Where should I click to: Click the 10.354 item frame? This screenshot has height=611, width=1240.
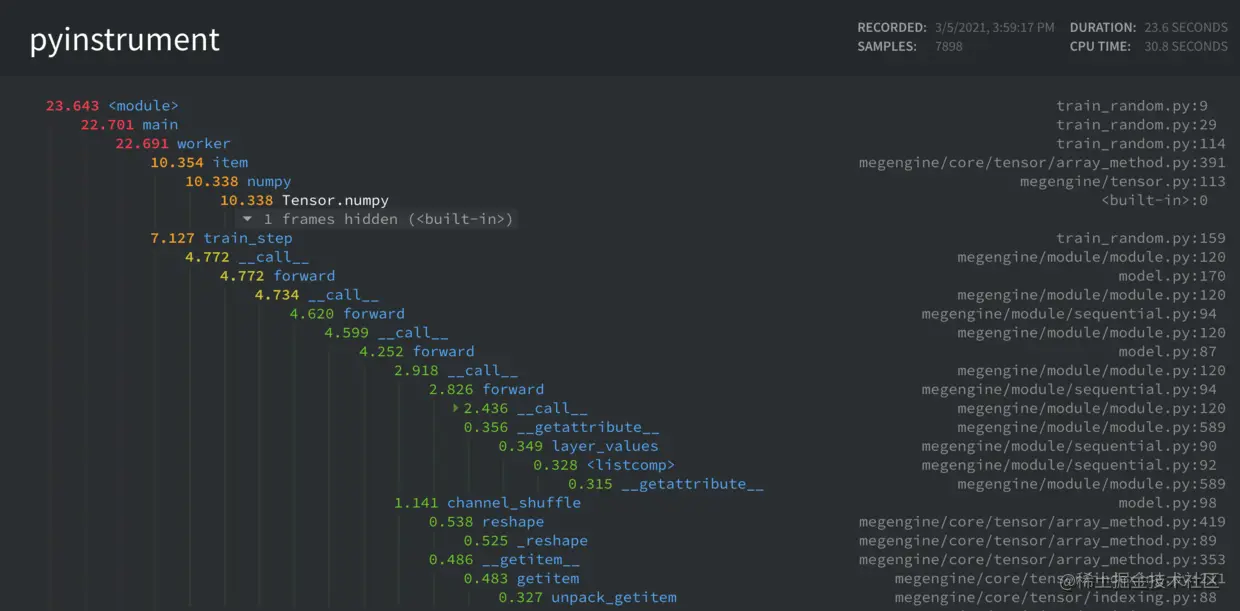[x=199, y=163]
